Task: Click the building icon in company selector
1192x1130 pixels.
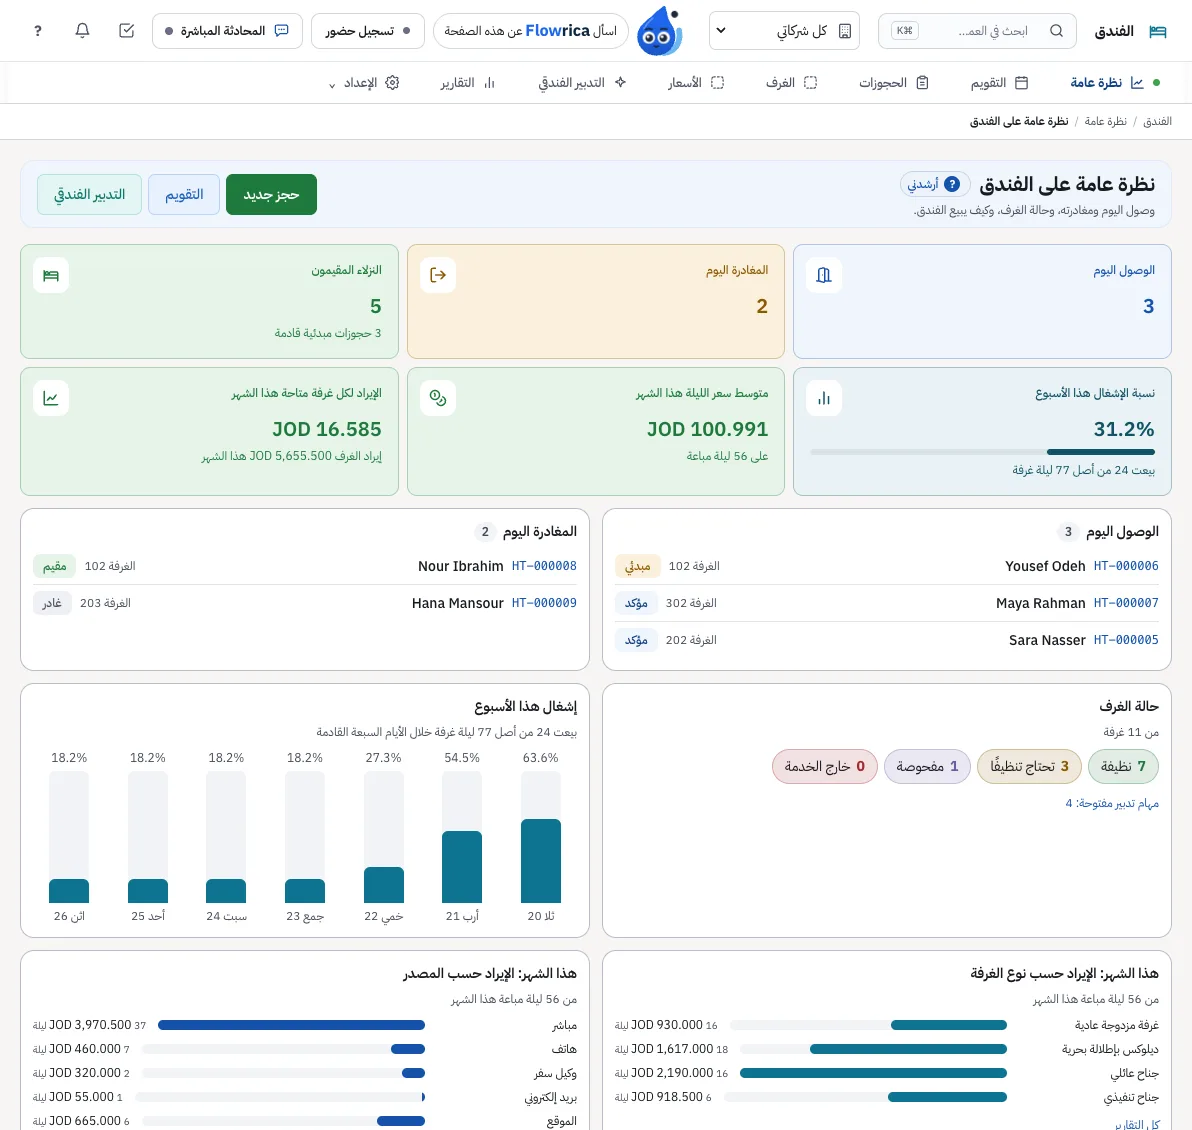Action: 845,31
